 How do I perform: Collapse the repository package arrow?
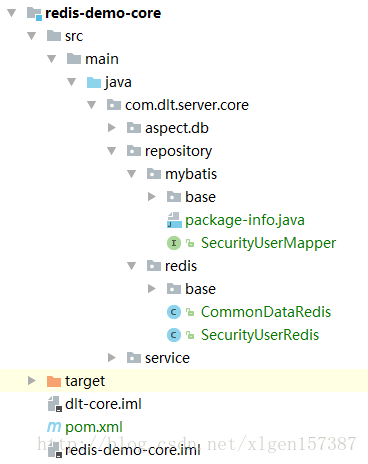tap(111, 151)
